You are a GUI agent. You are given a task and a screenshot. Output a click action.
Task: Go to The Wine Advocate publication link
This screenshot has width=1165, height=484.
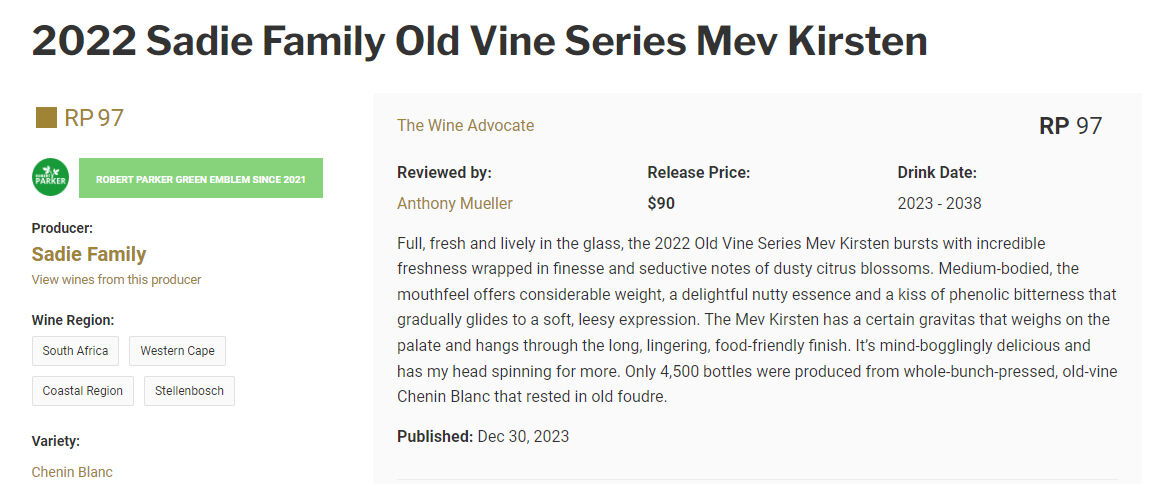tap(465, 126)
